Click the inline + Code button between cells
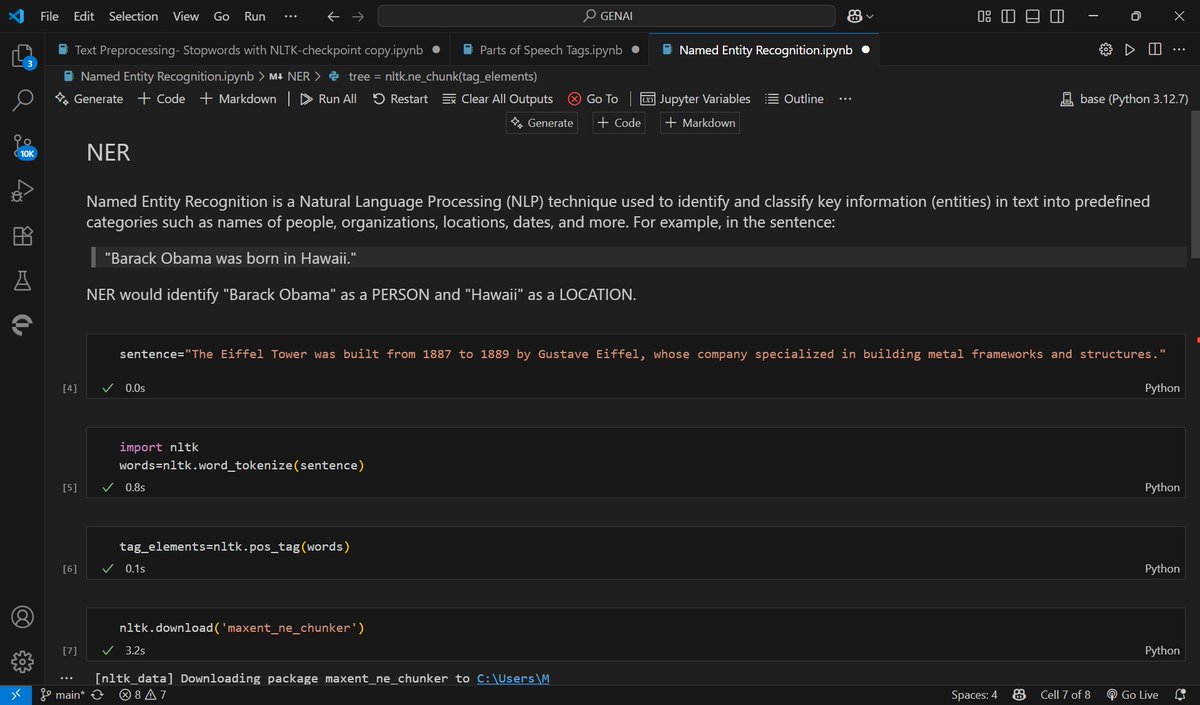The image size is (1200, 705). 619,122
